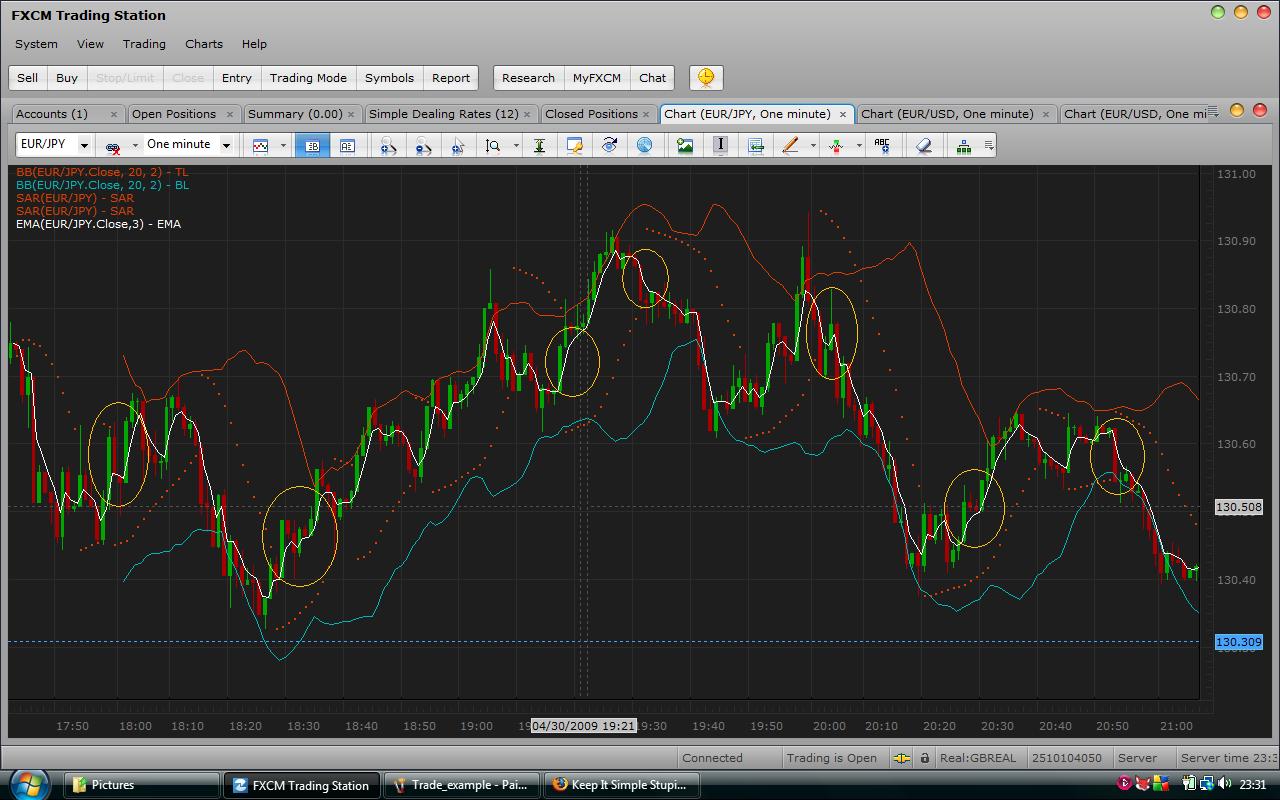Toggle the A price-mode button
The image size is (1280, 800).
(347, 146)
